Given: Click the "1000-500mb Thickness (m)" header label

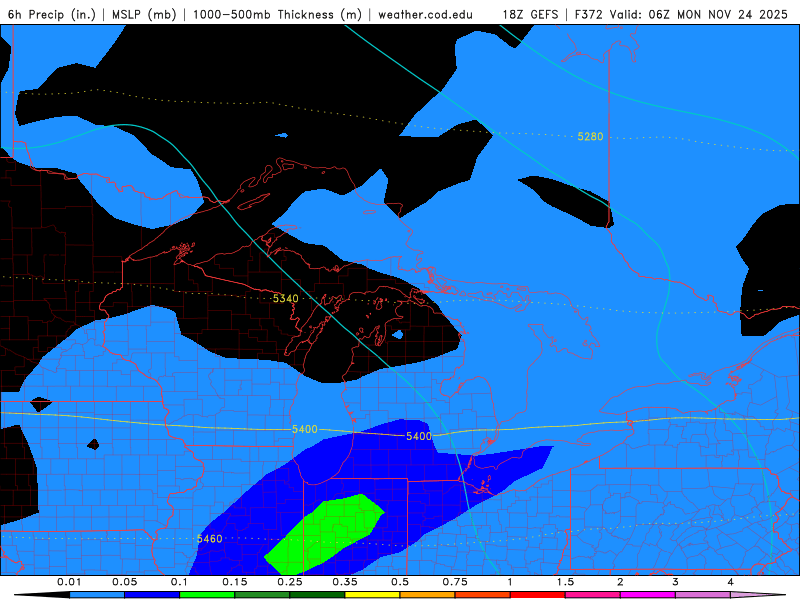Looking at the screenshot, I should point(277,14).
